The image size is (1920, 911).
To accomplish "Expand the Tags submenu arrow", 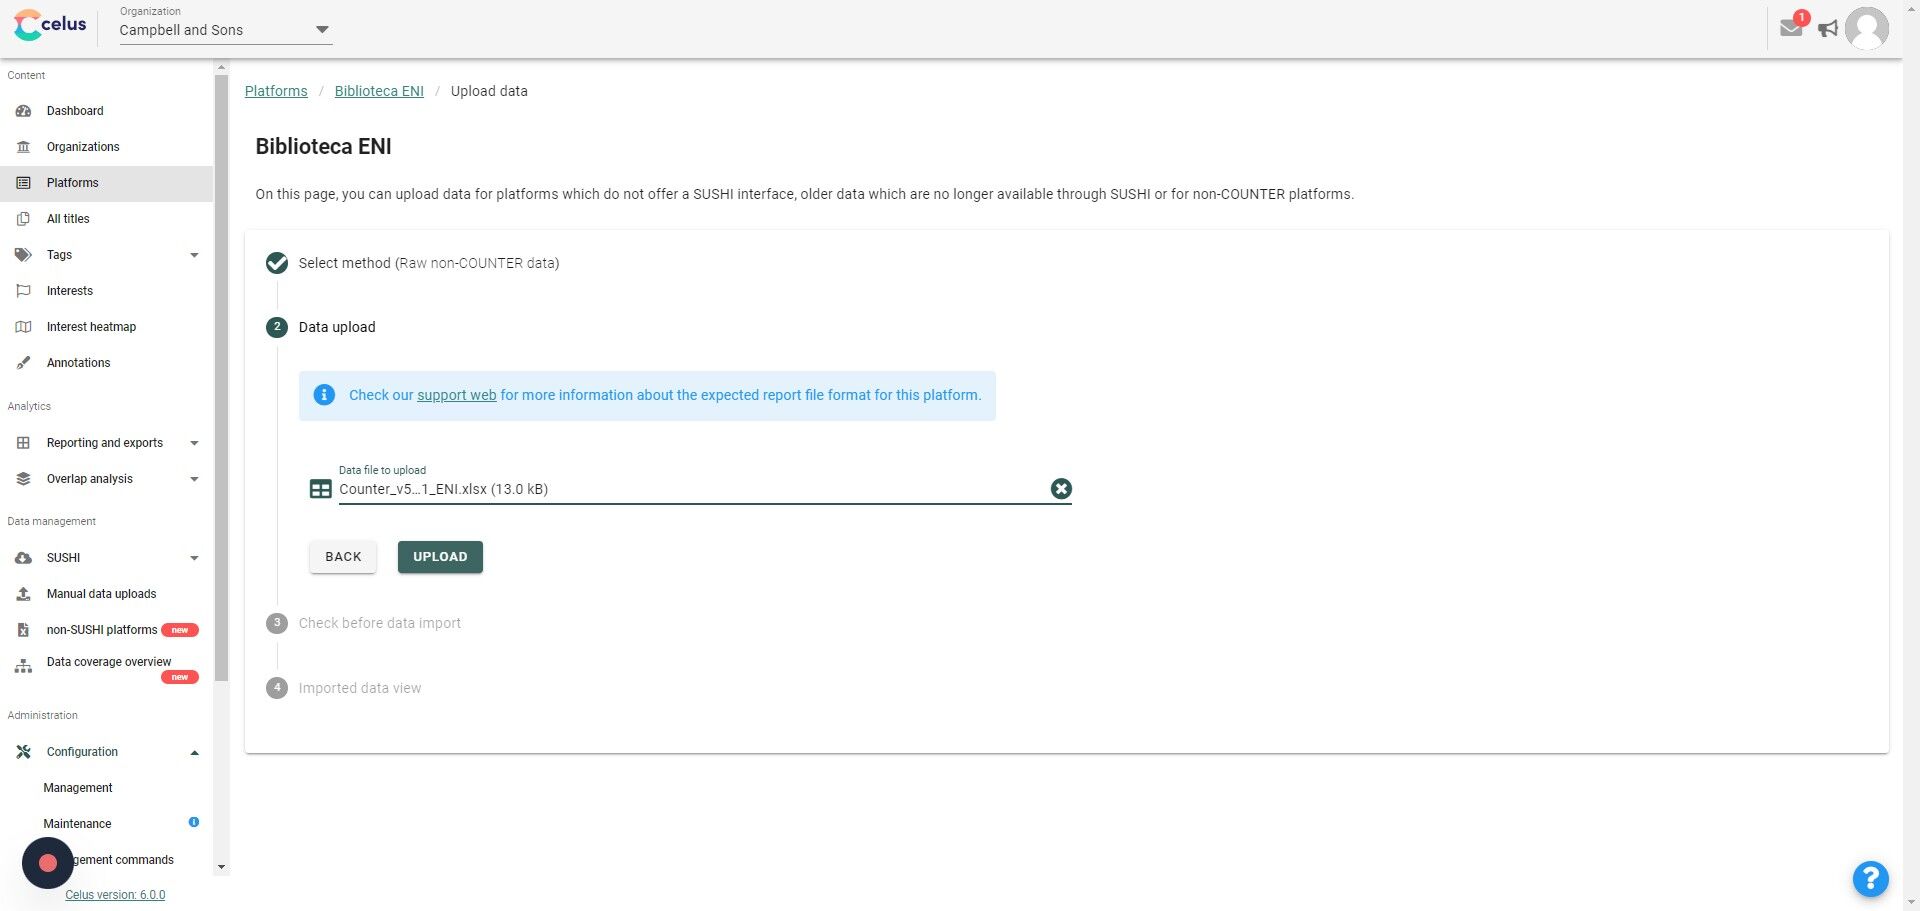I will (x=194, y=255).
